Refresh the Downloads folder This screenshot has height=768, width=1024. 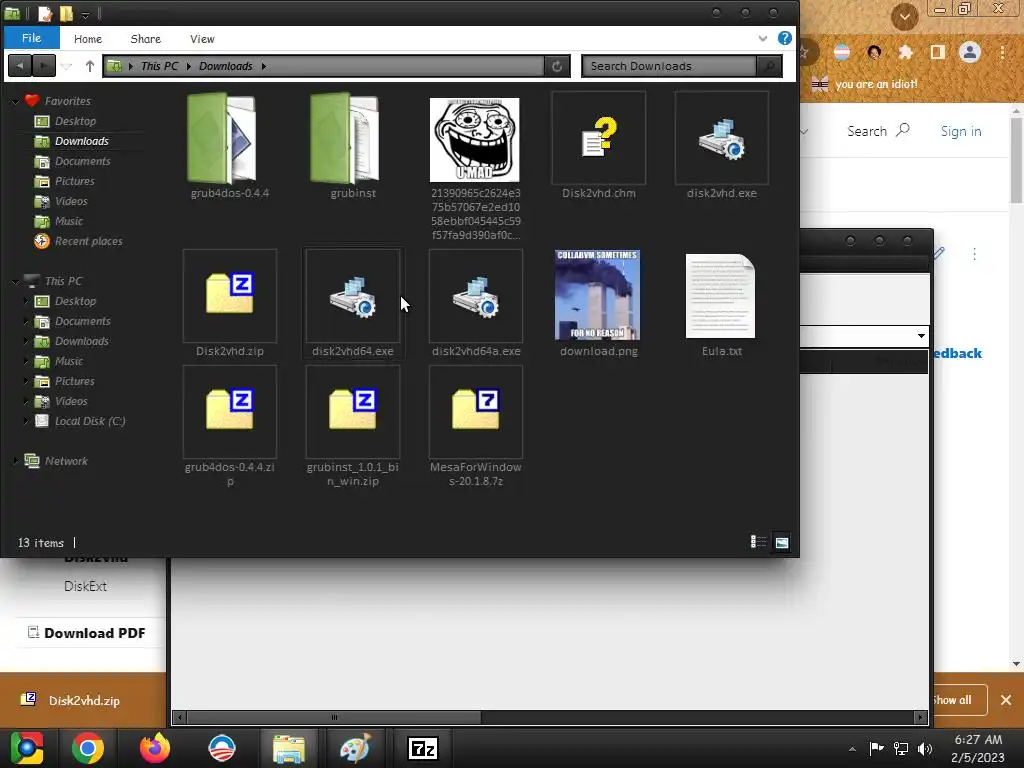coord(557,66)
